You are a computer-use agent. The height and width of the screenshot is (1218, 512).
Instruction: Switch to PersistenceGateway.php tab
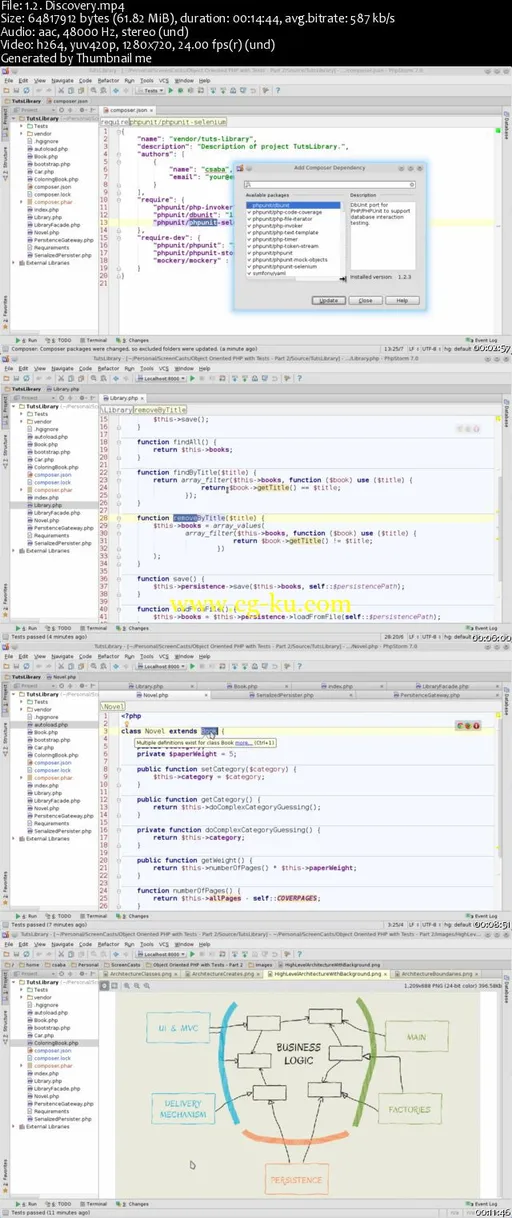click(428, 694)
